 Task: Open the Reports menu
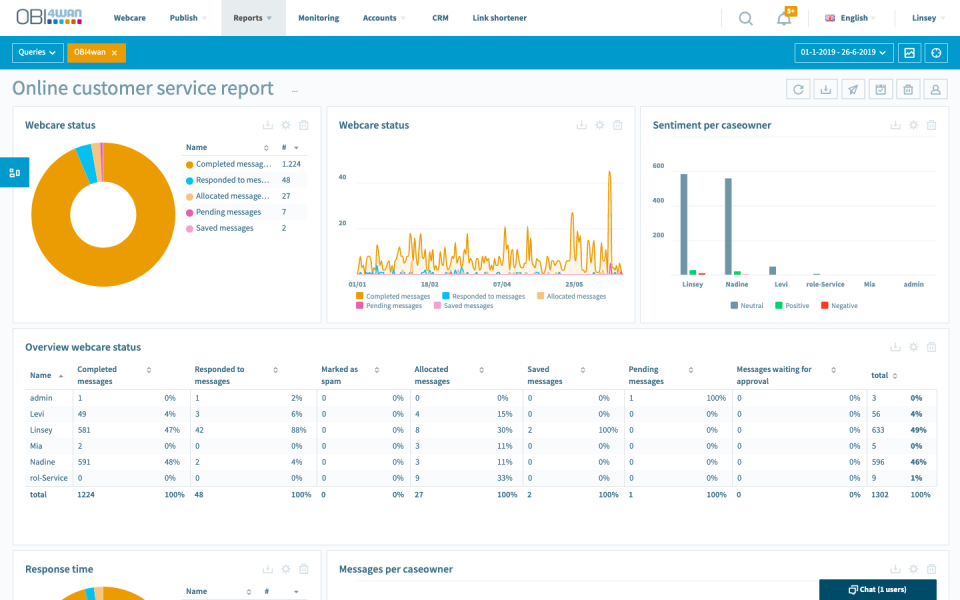point(252,17)
